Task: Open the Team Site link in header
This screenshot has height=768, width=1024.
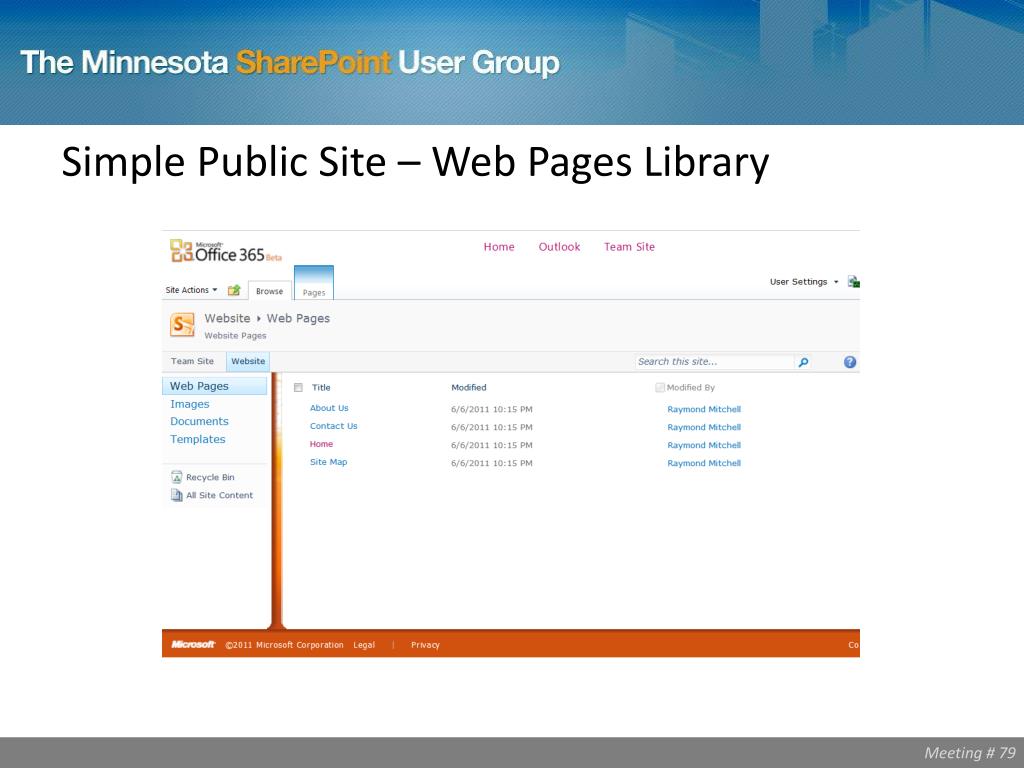Action: pyautogui.click(x=629, y=247)
